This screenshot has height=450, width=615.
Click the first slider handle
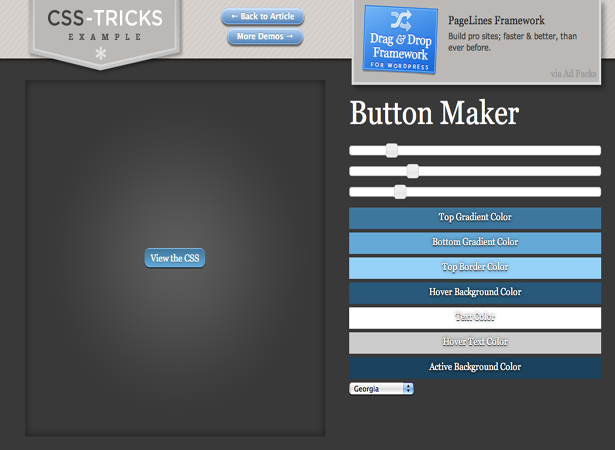[391, 150]
